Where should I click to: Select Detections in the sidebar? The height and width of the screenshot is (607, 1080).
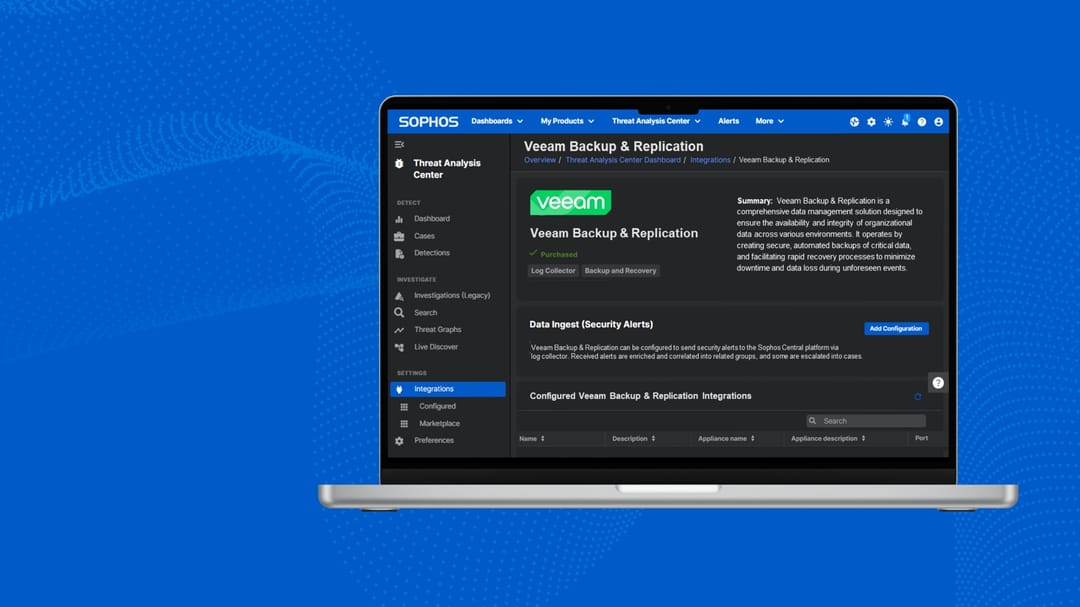pyautogui.click(x=432, y=253)
